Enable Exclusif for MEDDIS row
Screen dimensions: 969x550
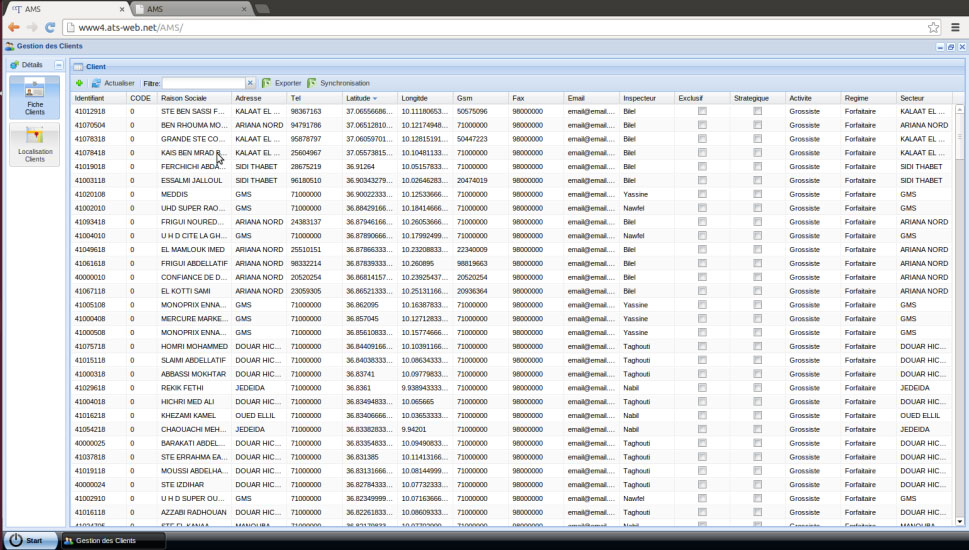point(702,194)
